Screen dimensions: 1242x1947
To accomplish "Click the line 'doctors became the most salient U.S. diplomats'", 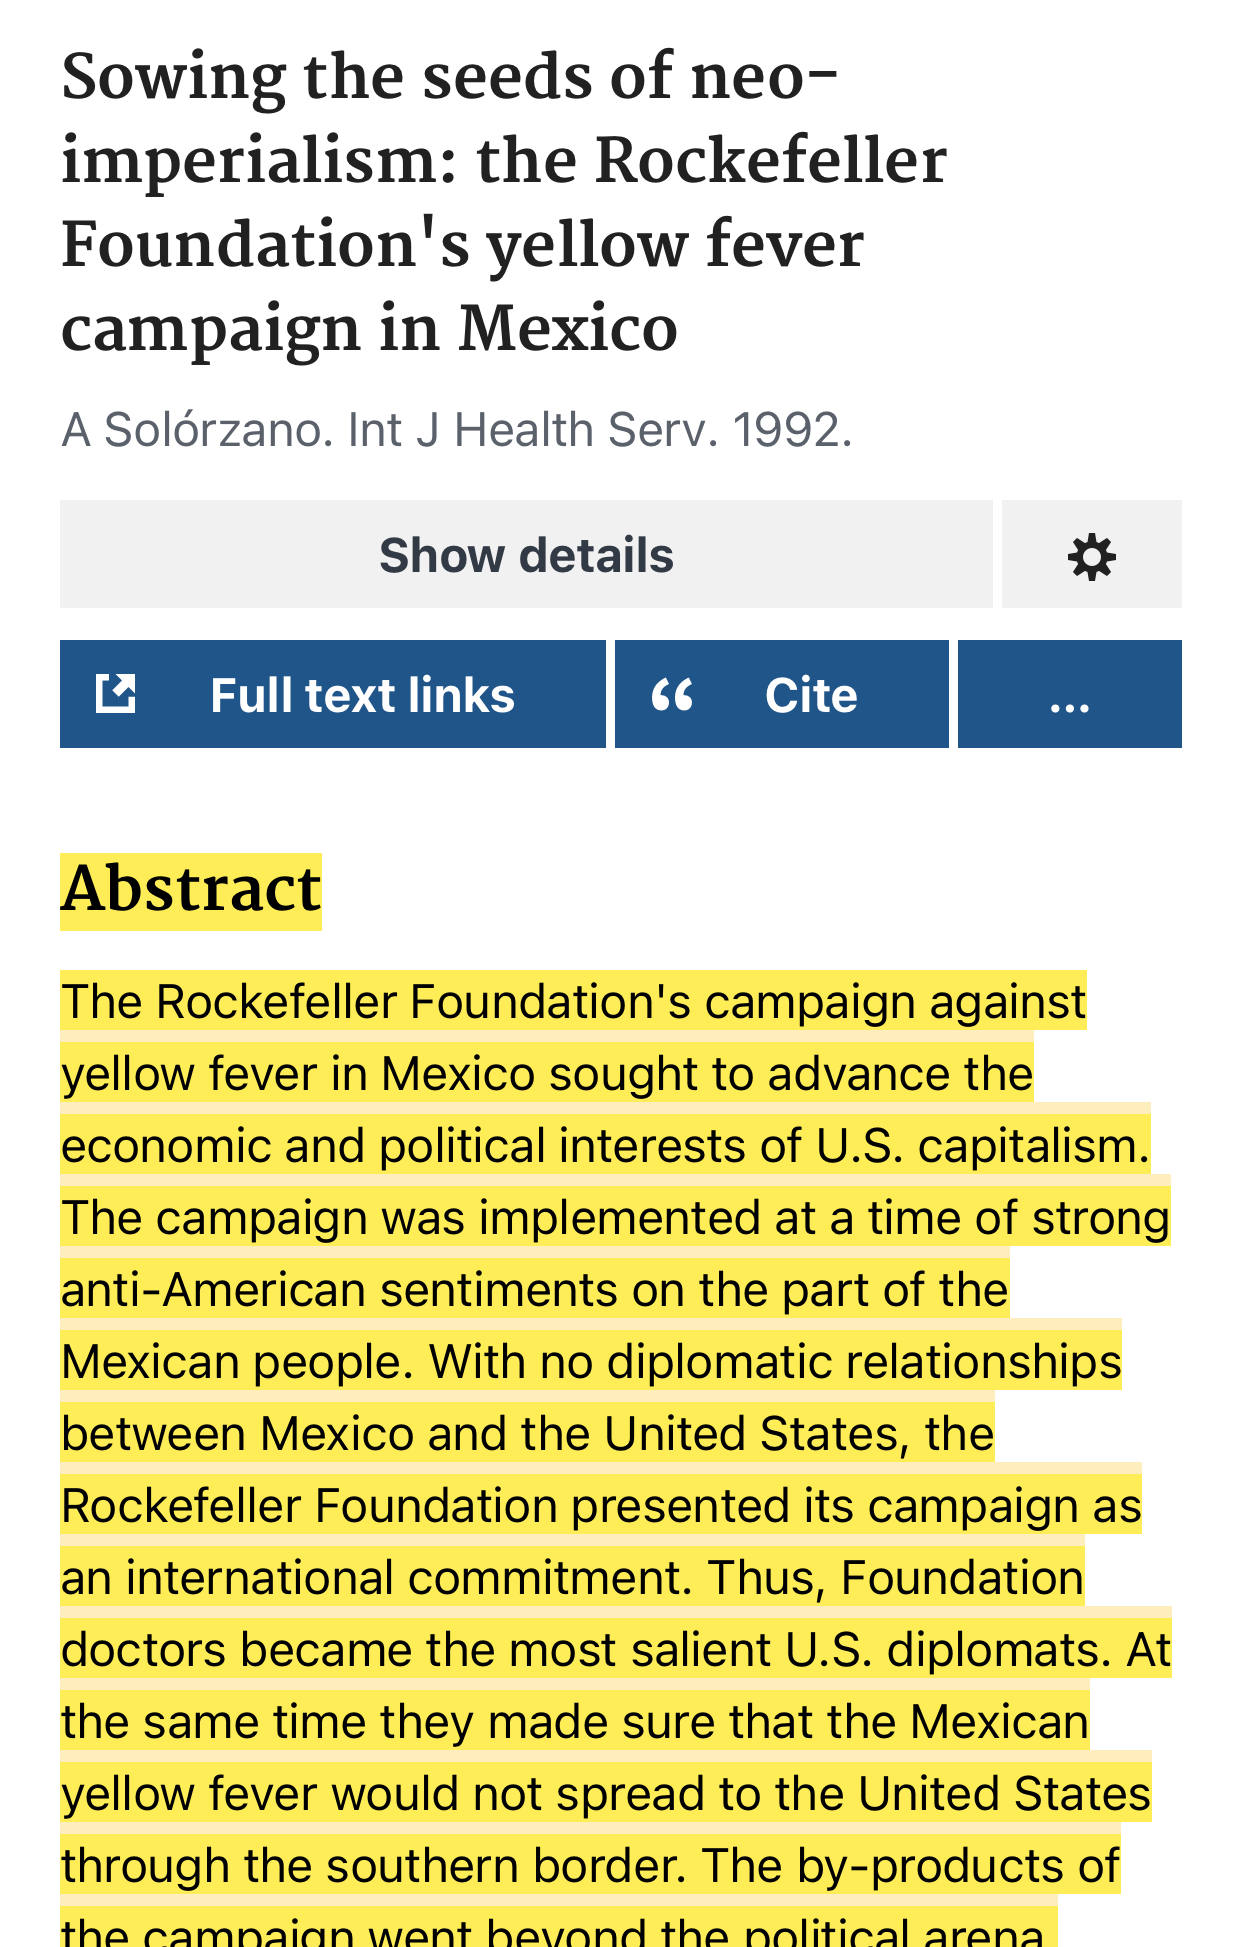I will (x=586, y=1650).
